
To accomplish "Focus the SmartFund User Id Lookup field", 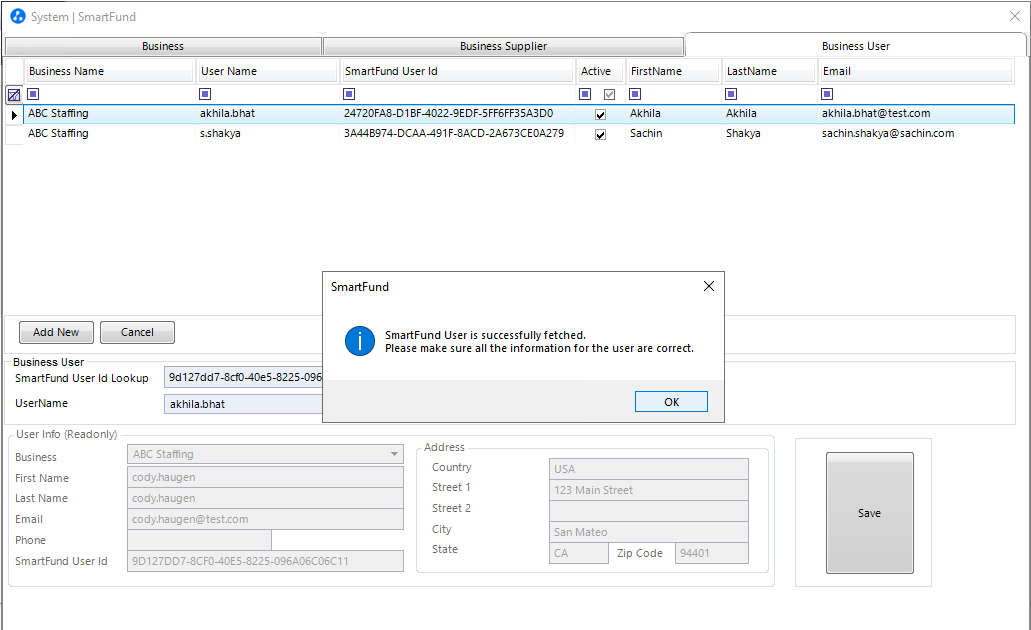I will pyautogui.click(x=243, y=377).
